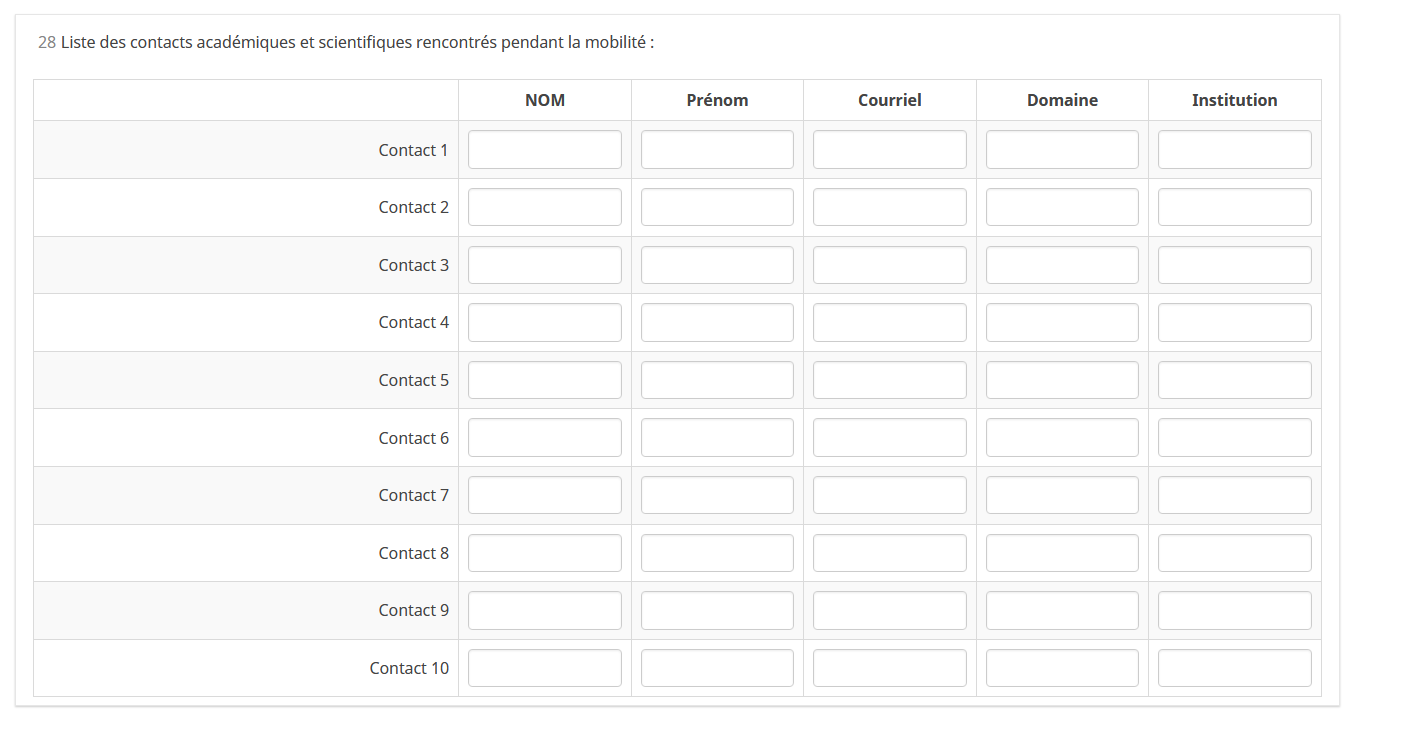Select the Contact 7 Institution input
The width and height of the screenshot is (1406, 730).
[x=1234, y=495]
